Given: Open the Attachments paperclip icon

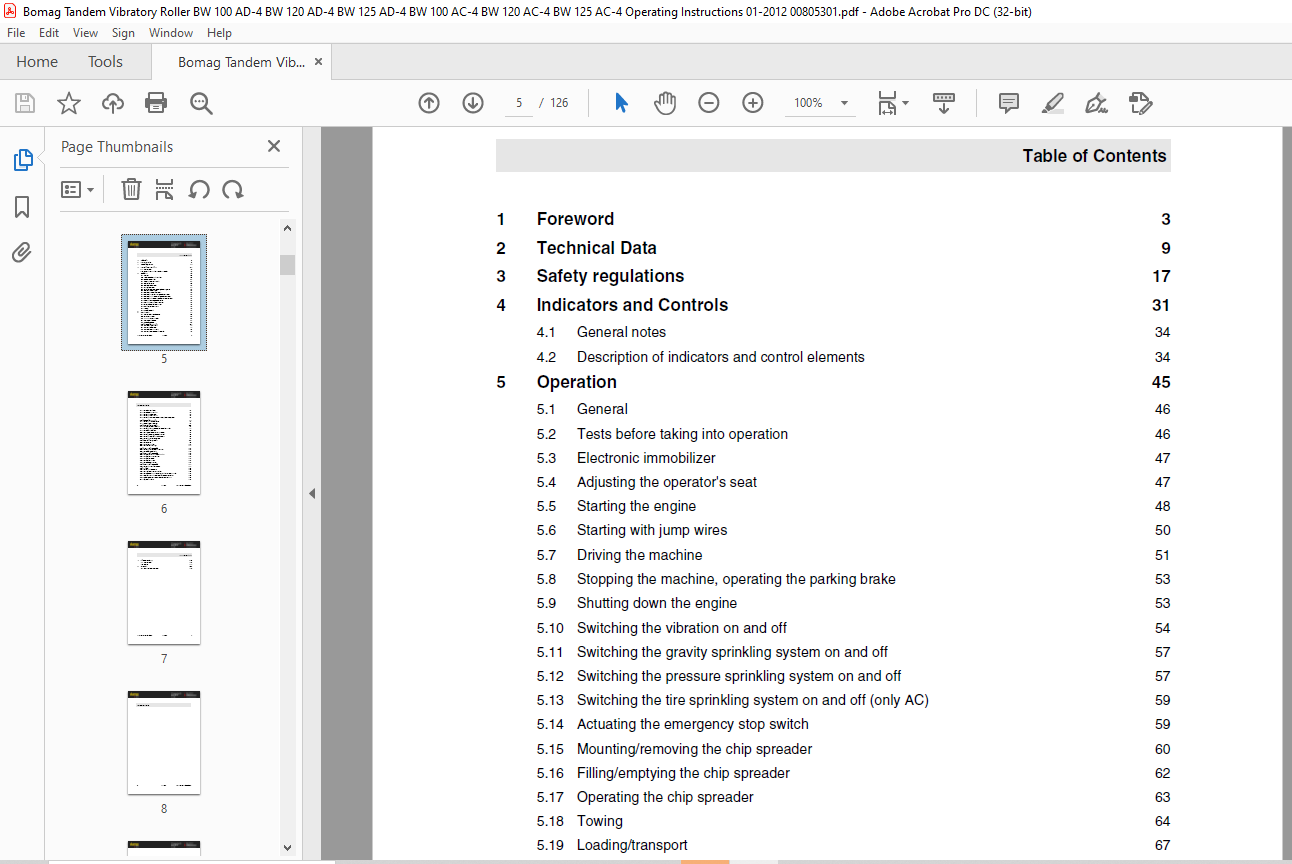Looking at the screenshot, I should pos(22,252).
